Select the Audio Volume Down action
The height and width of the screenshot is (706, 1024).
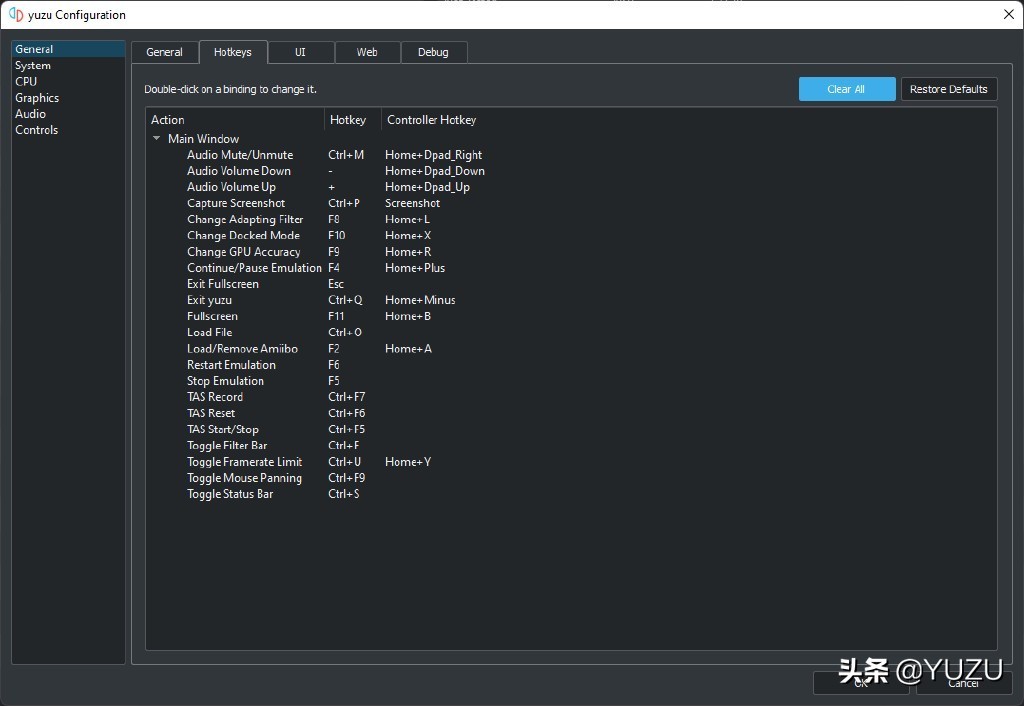239,171
